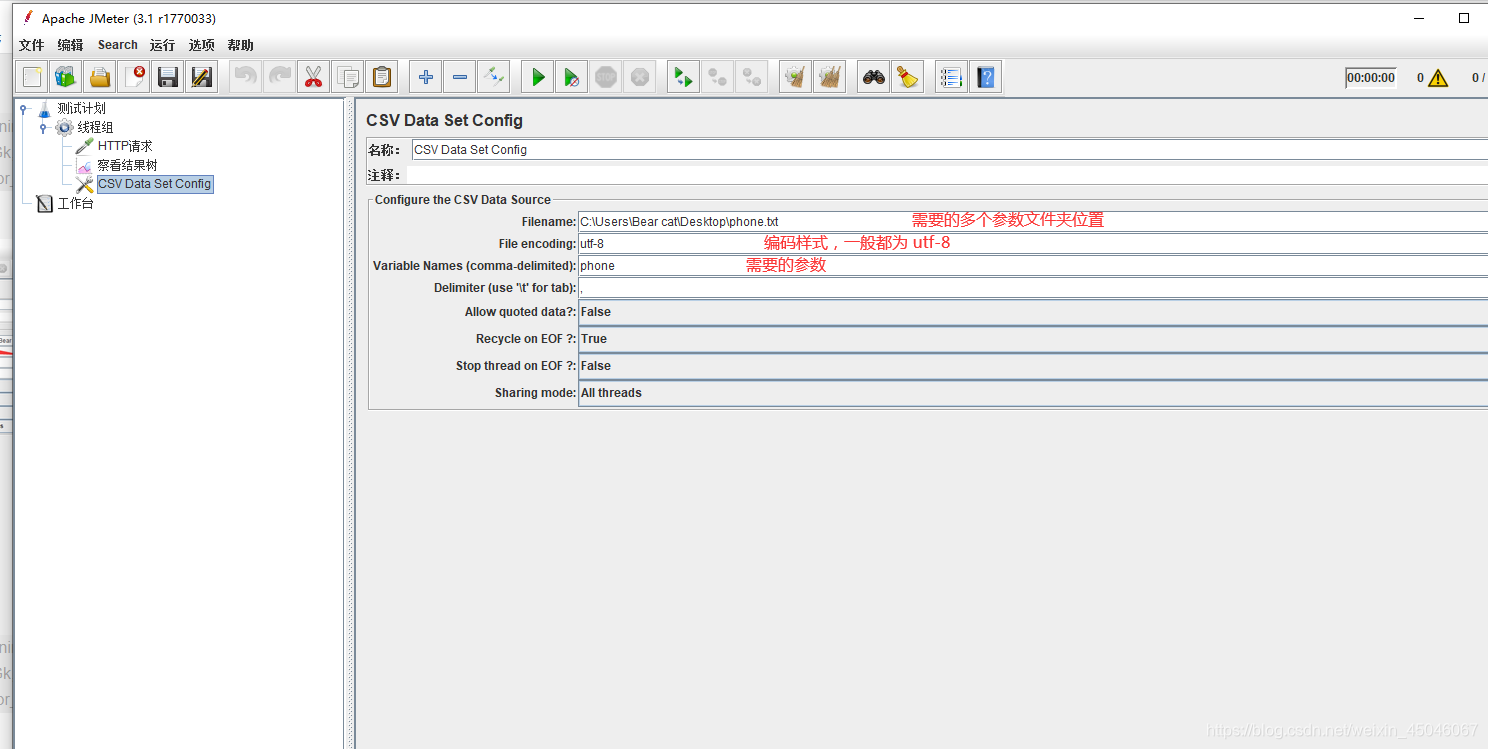Open Help using question mark icon

click(986, 77)
